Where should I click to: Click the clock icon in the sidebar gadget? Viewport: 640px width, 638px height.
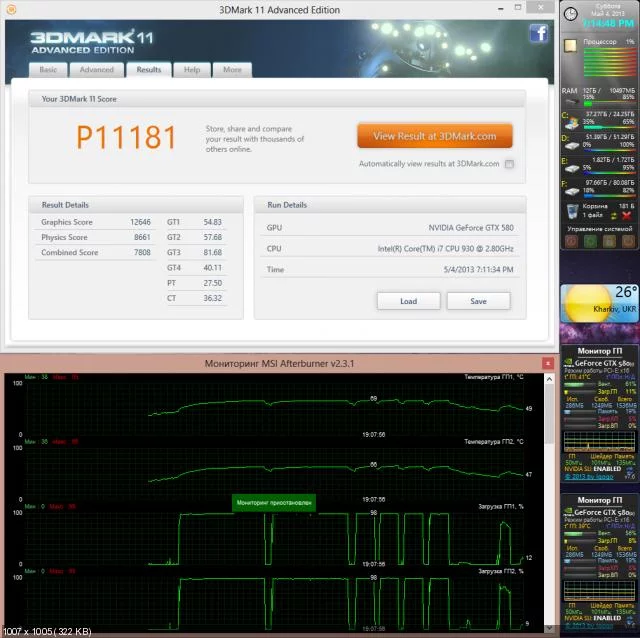tap(571, 14)
